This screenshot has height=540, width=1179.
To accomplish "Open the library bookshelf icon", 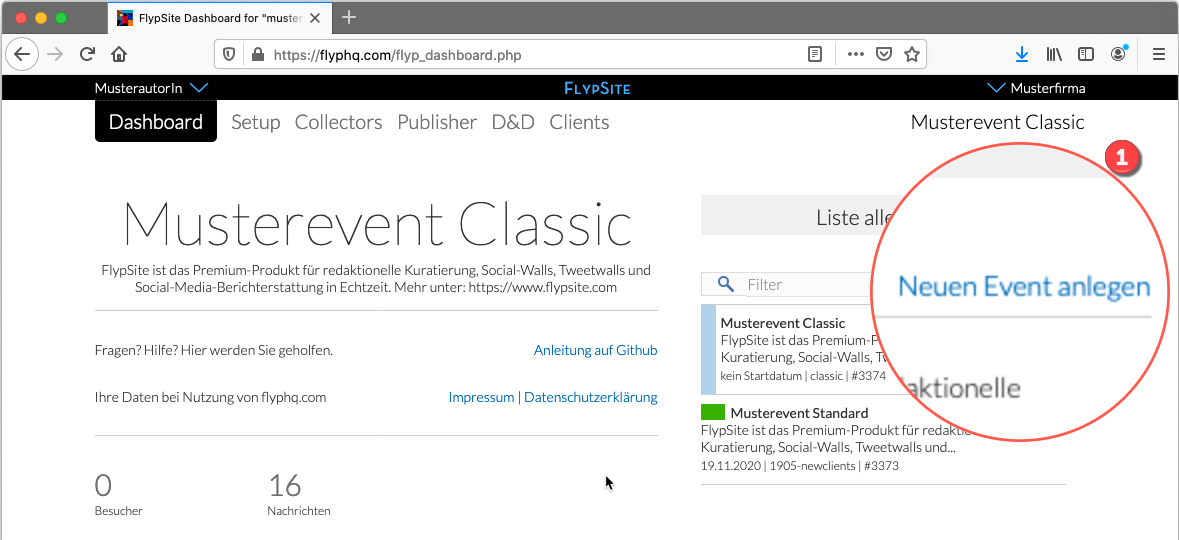I will tap(1053, 54).
